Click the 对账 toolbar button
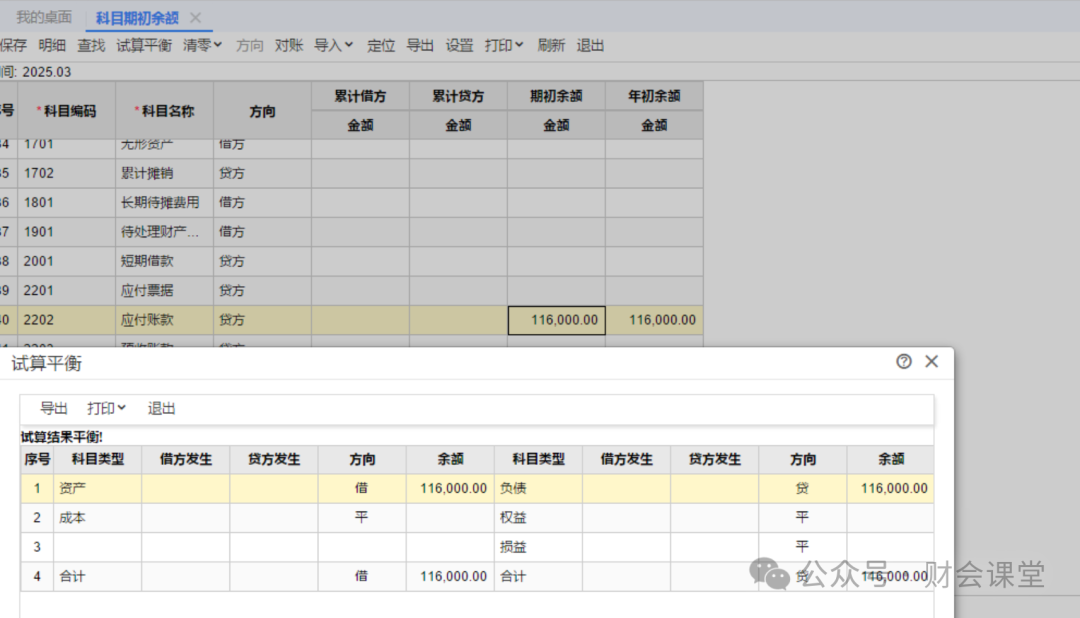1080x618 pixels. click(289, 45)
